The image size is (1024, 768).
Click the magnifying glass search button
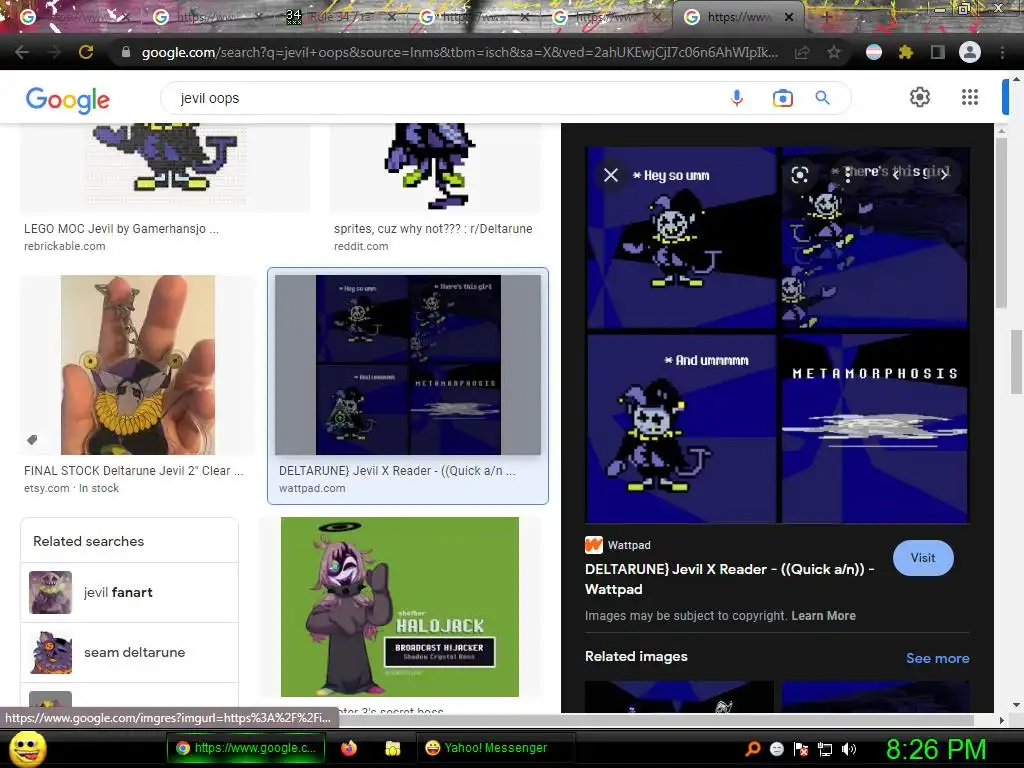(823, 98)
